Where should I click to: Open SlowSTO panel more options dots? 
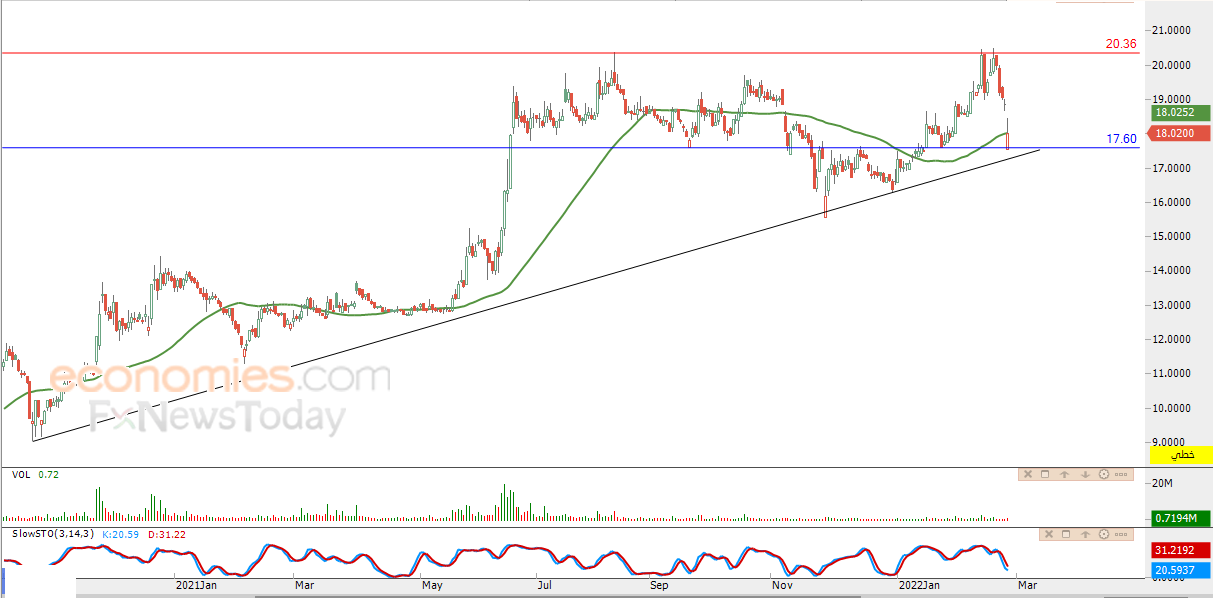(x=1121, y=534)
